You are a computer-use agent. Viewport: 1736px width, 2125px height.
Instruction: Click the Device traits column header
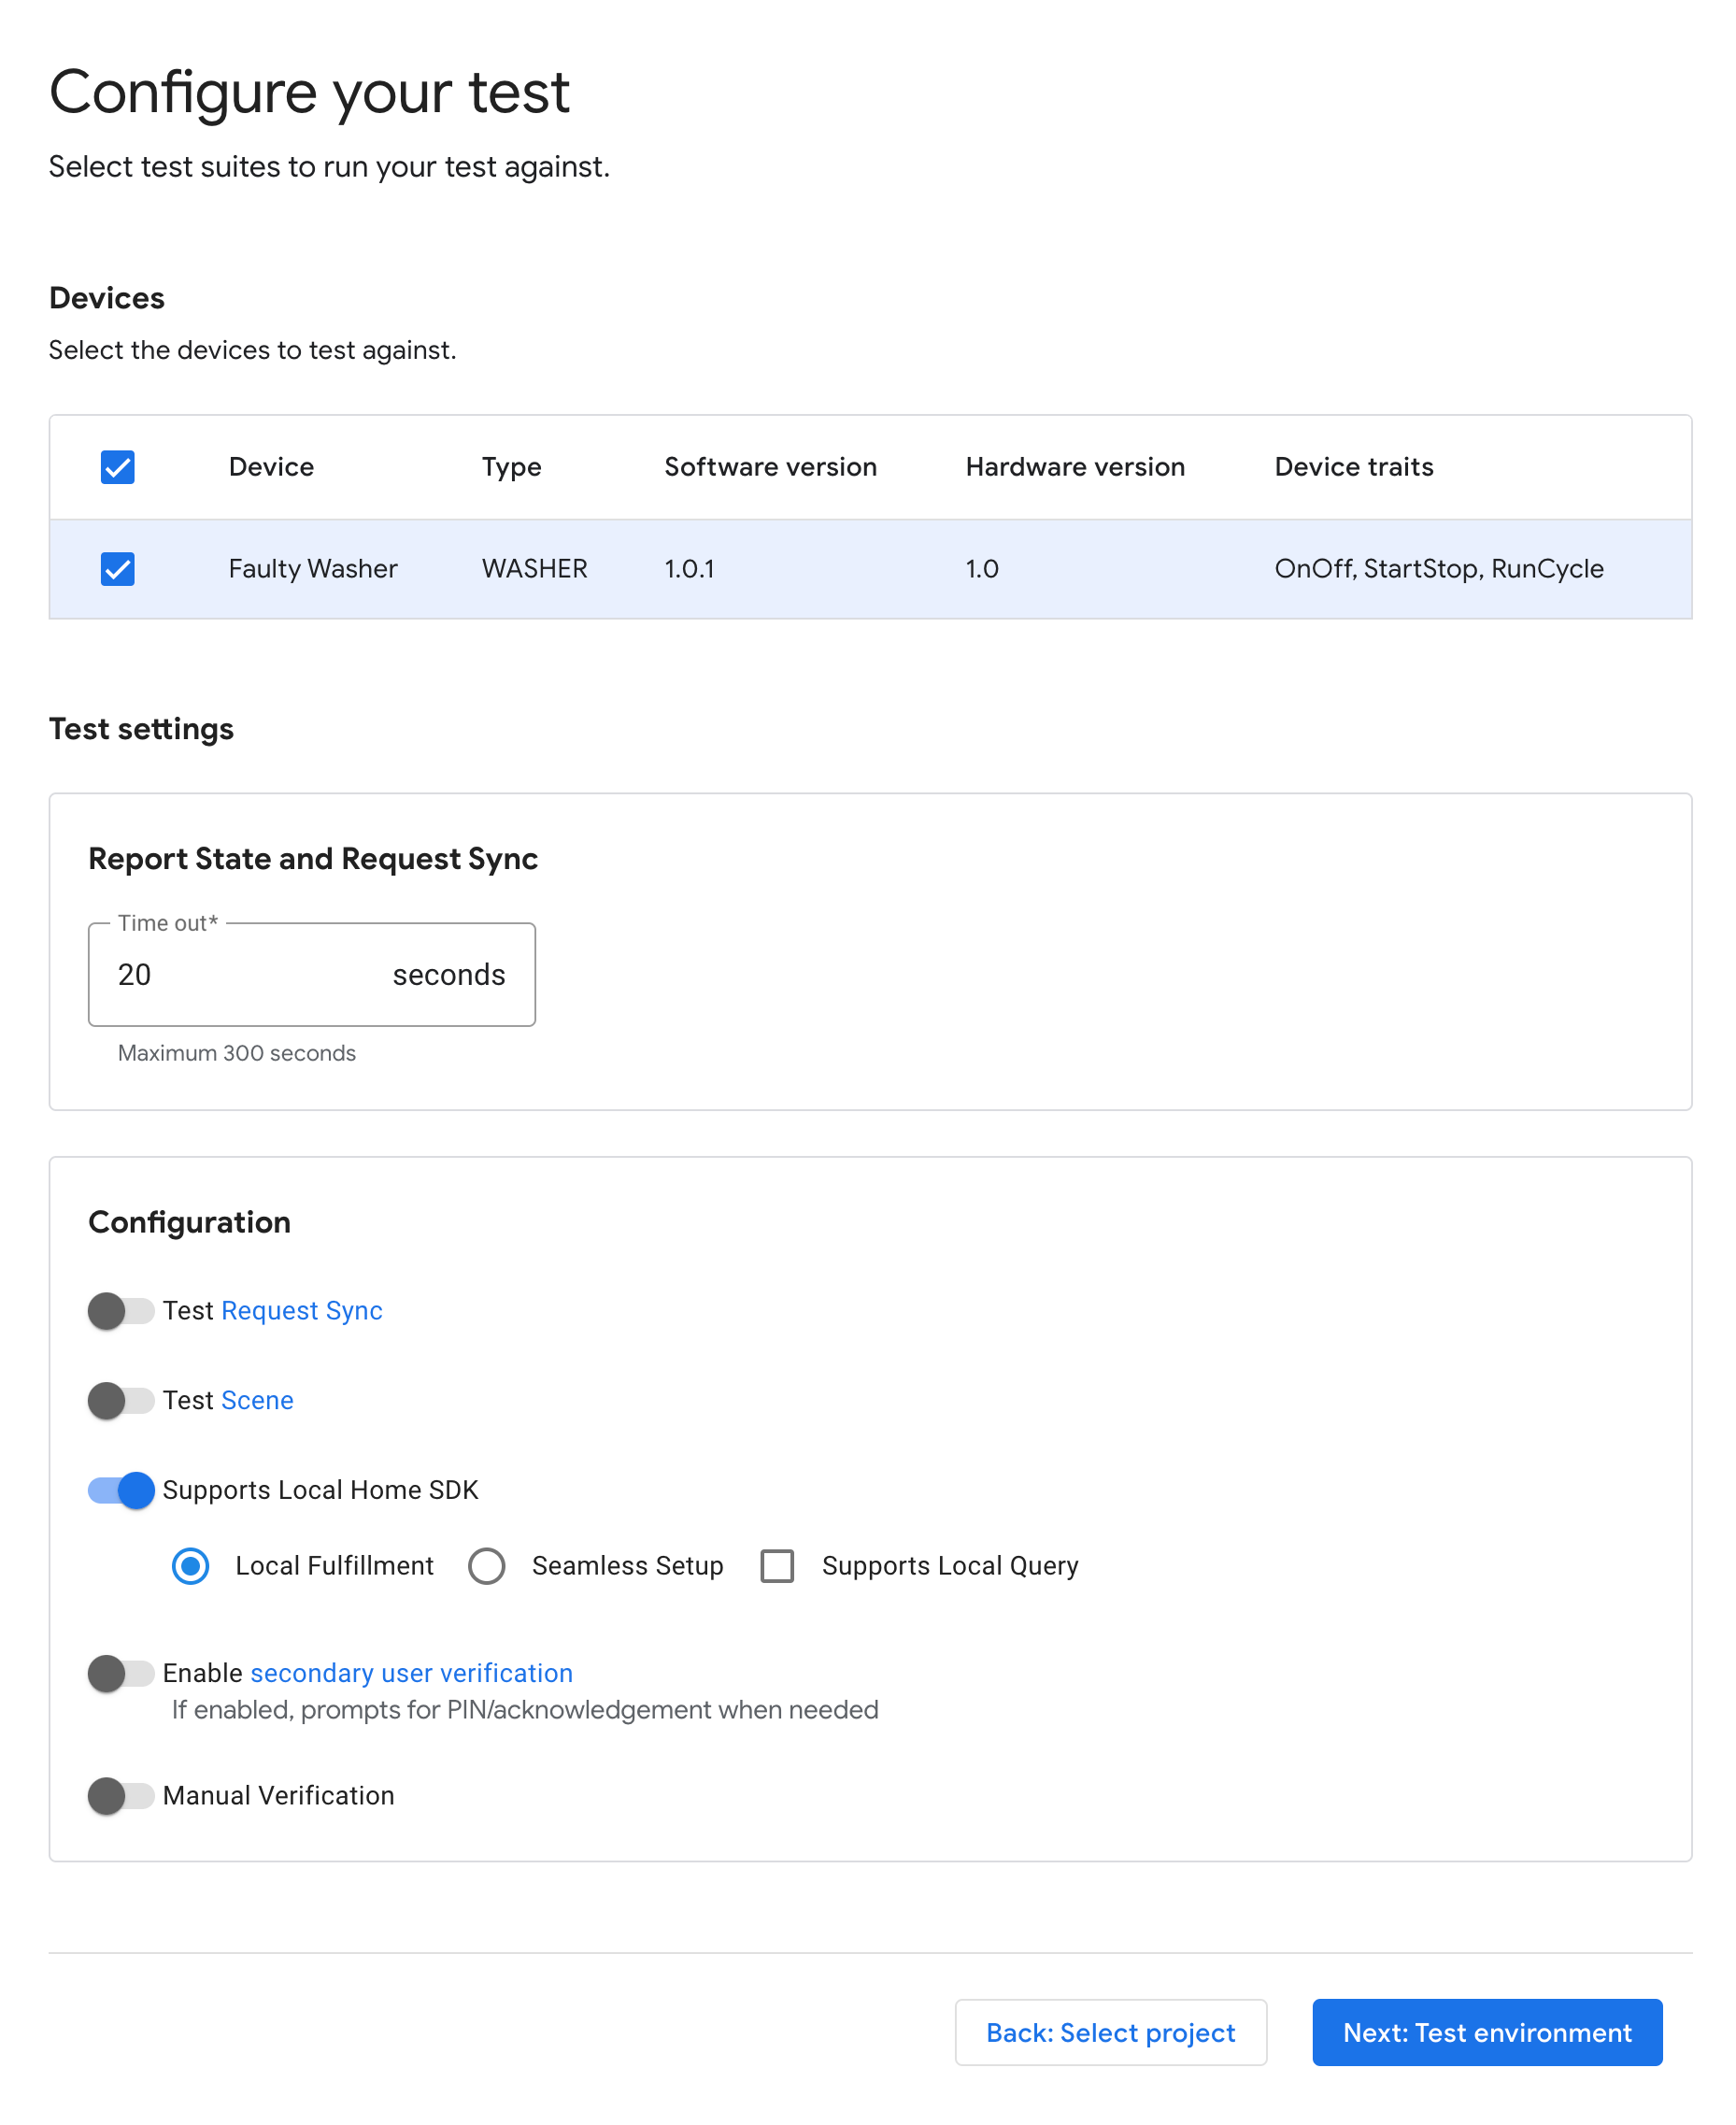pyautogui.click(x=1353, y=467)
